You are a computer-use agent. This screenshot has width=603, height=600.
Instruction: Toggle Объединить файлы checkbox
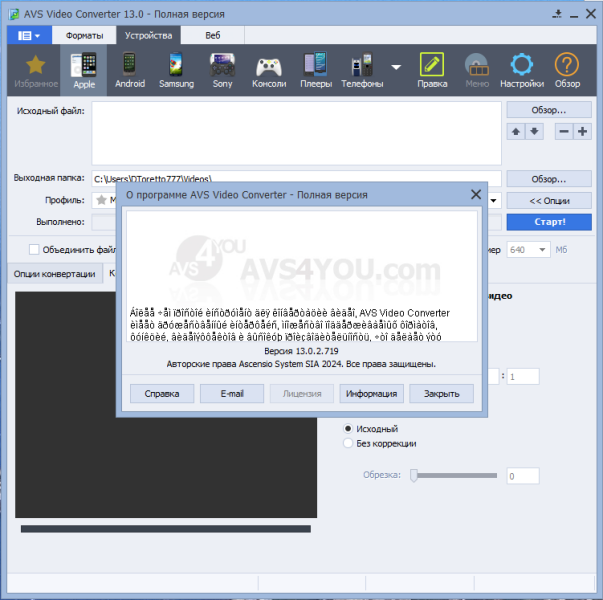(34, 250)
